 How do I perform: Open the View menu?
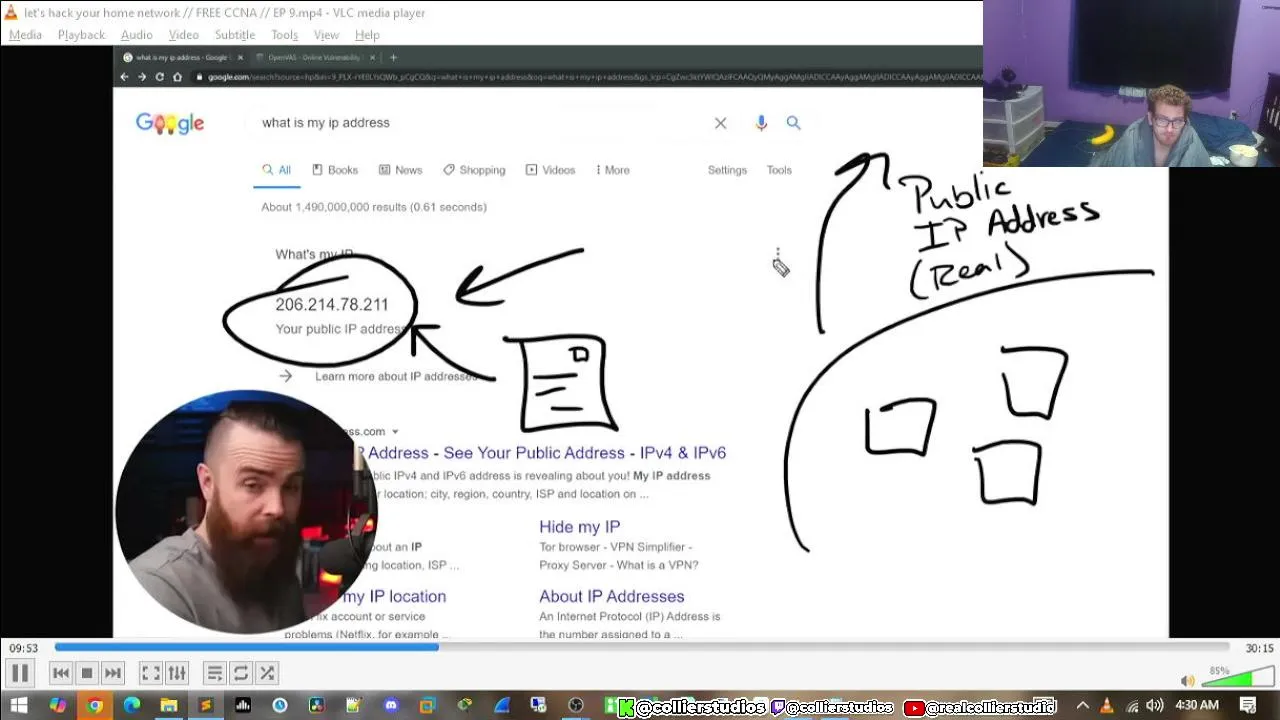(x=326, y=34)
